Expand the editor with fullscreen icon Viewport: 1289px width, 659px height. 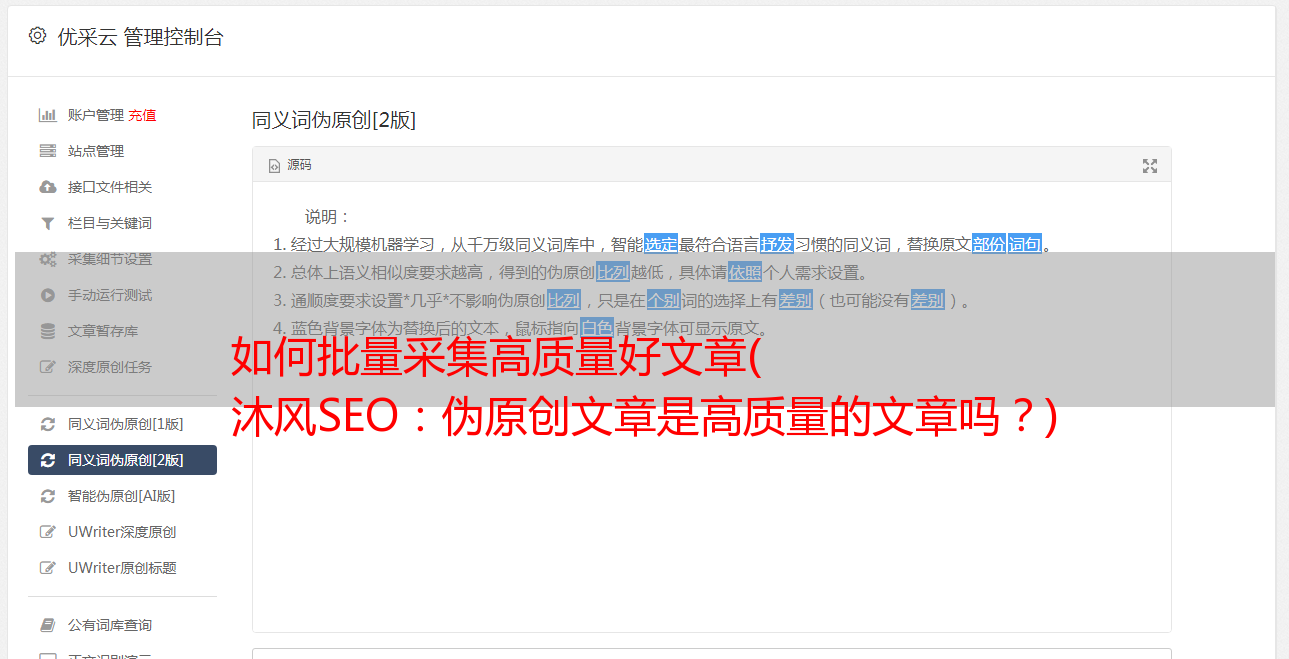coord(1150,166)
